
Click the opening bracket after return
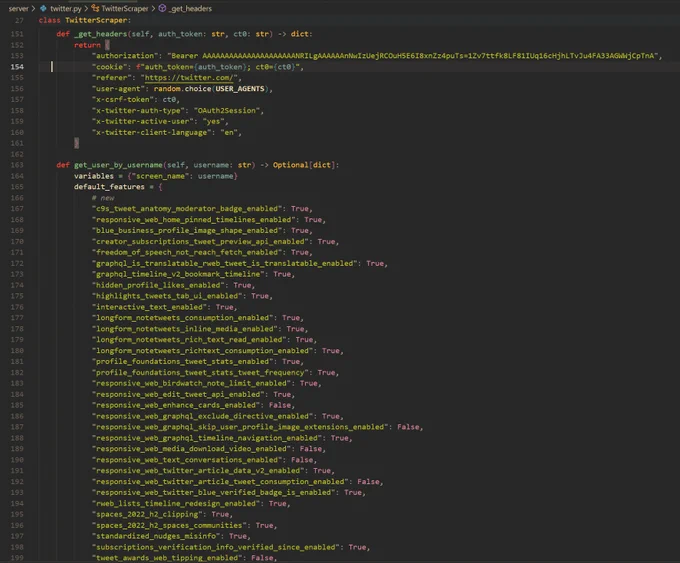107,45
